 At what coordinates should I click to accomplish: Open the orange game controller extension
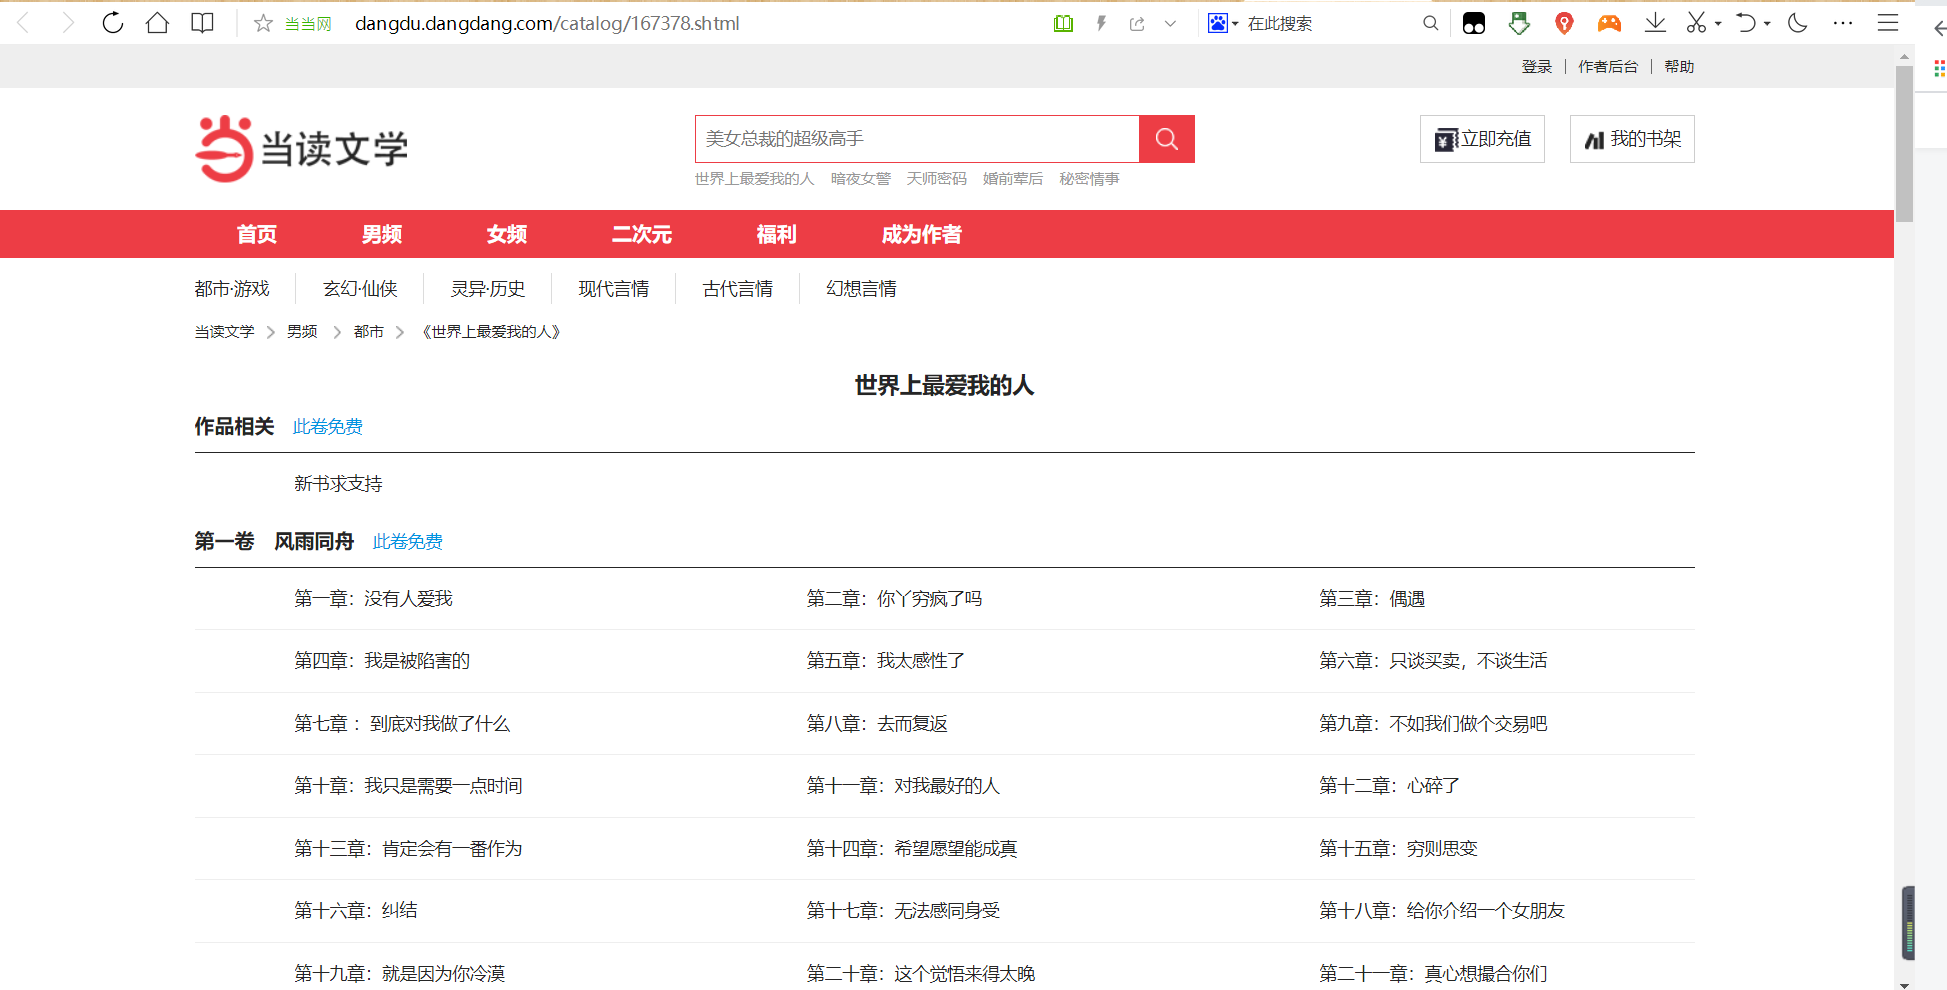coord(1609,23)
